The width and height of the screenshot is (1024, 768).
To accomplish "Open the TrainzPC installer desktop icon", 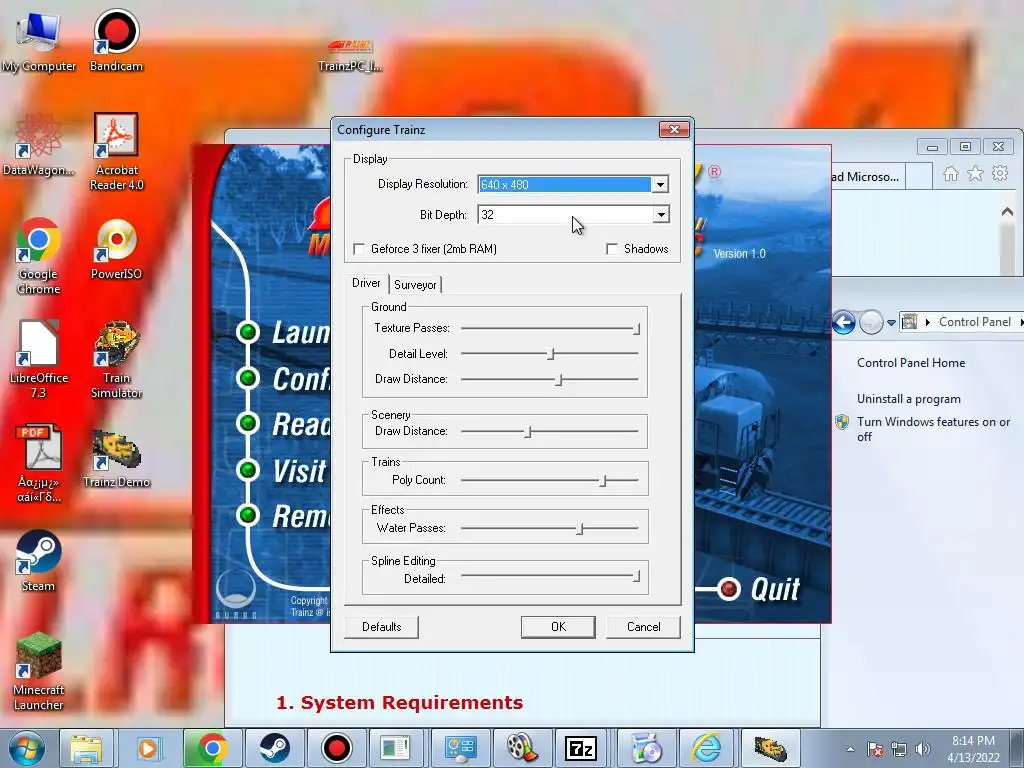I will (350, 55).
